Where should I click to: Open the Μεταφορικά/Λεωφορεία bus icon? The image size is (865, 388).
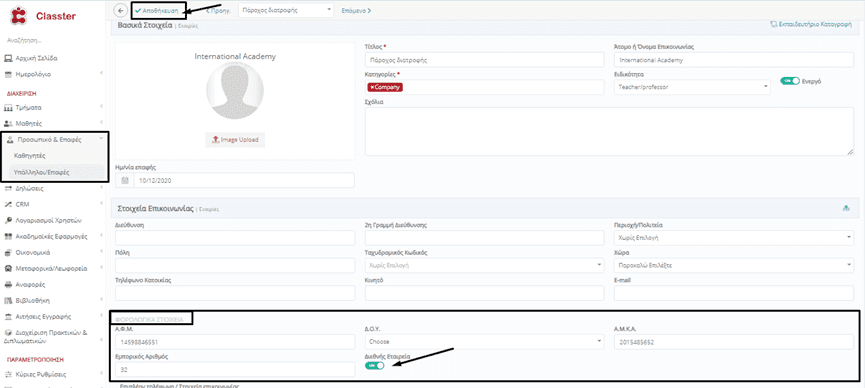coord(8,269)
